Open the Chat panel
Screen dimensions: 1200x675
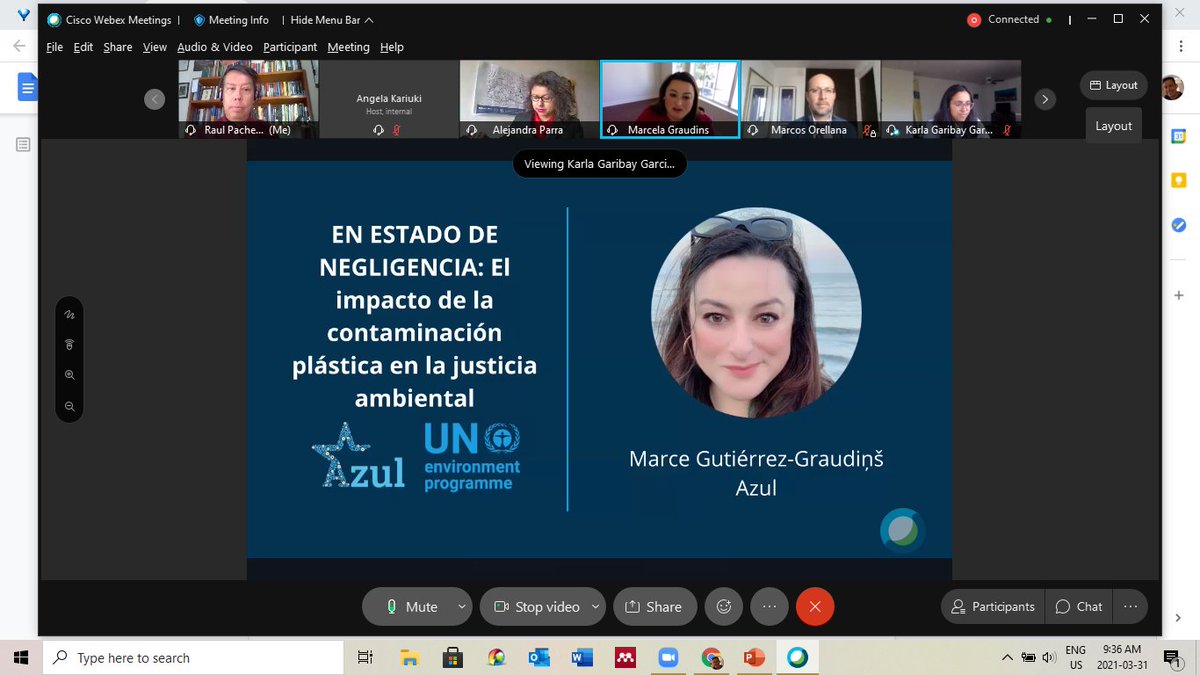[x=1079, y=606]
